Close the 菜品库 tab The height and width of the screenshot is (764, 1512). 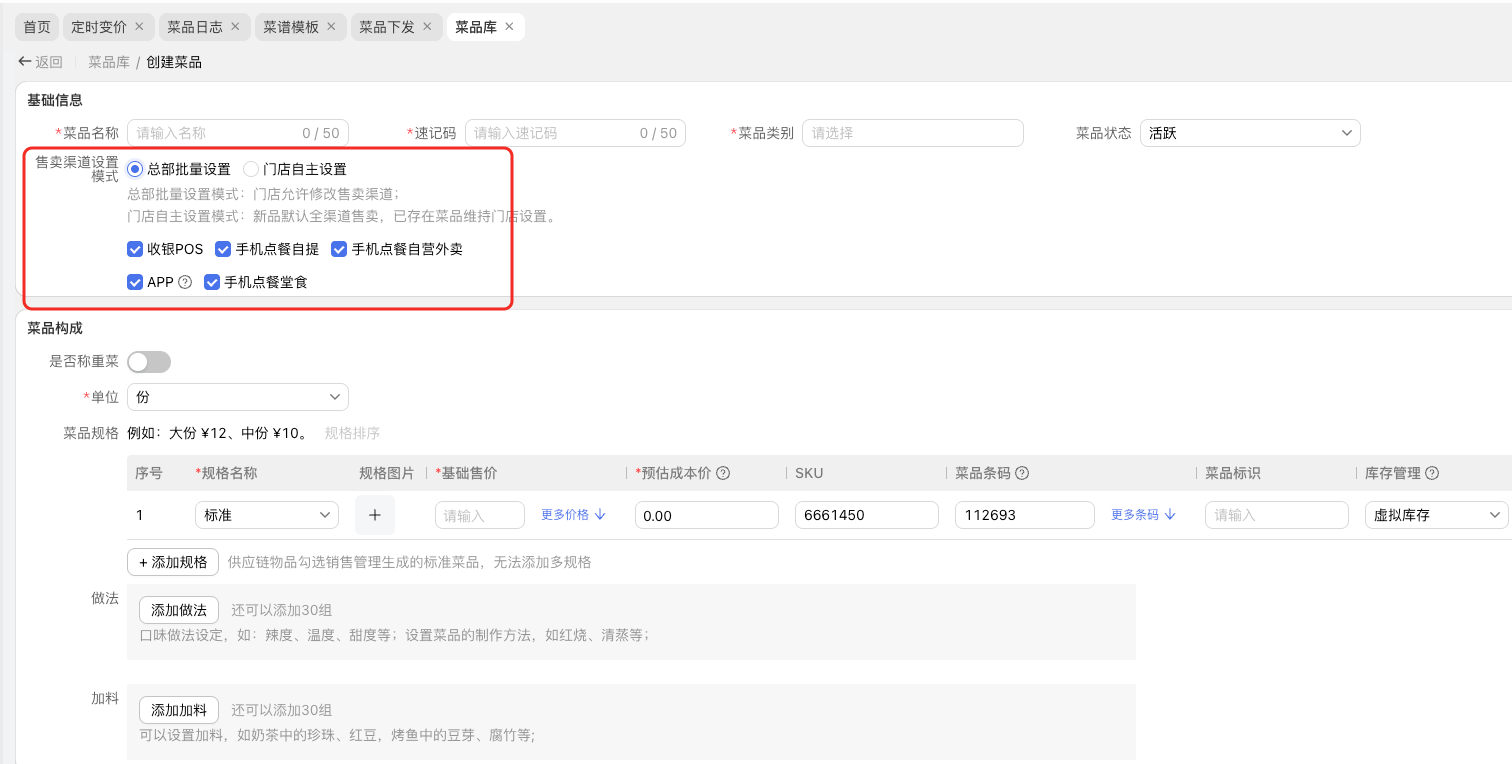[509, 27]
